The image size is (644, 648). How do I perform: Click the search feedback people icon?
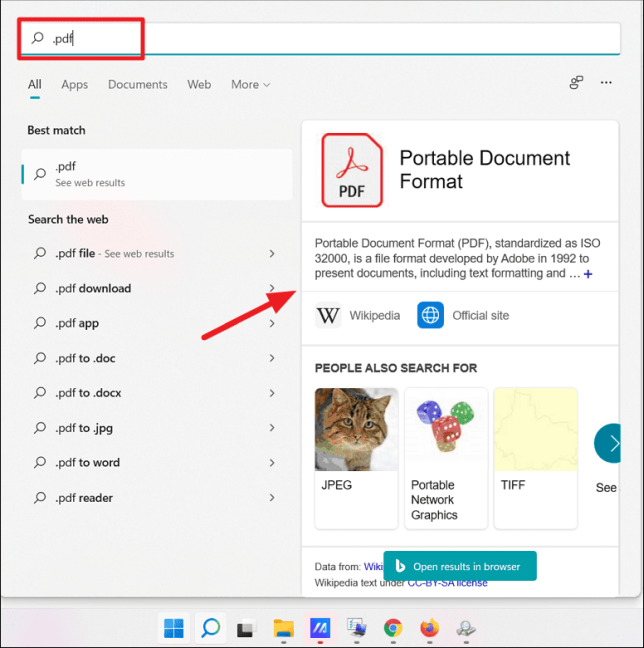click(576, 83)
